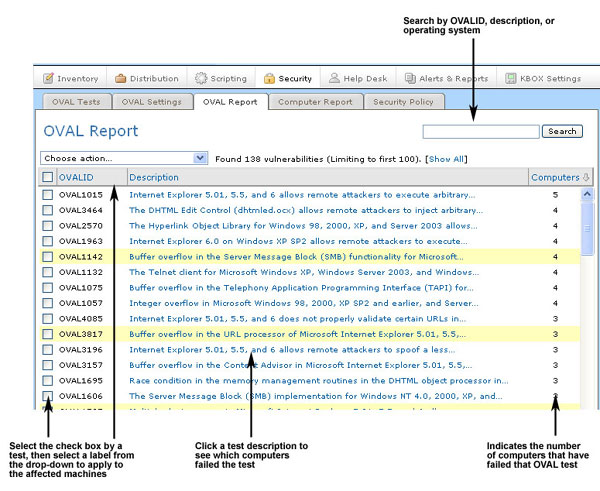Viewport: 600px width, 491px height.
Task: Click the Scripting gear icon
Action: coord(200,78)
